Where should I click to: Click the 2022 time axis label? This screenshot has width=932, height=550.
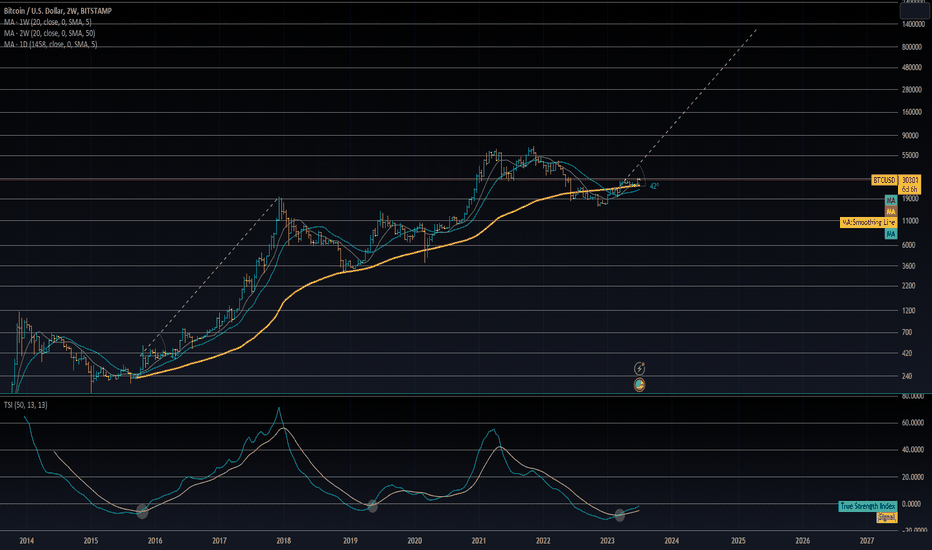click(543, 540)
